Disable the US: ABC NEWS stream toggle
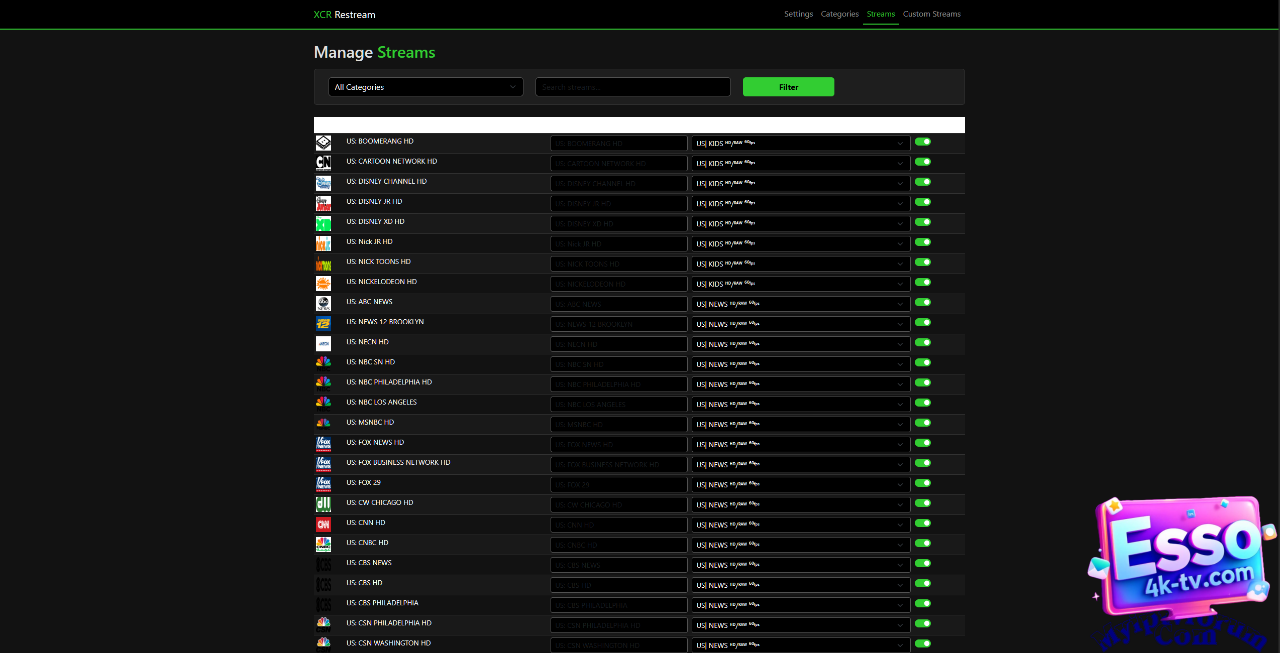 tap(922, 302)
